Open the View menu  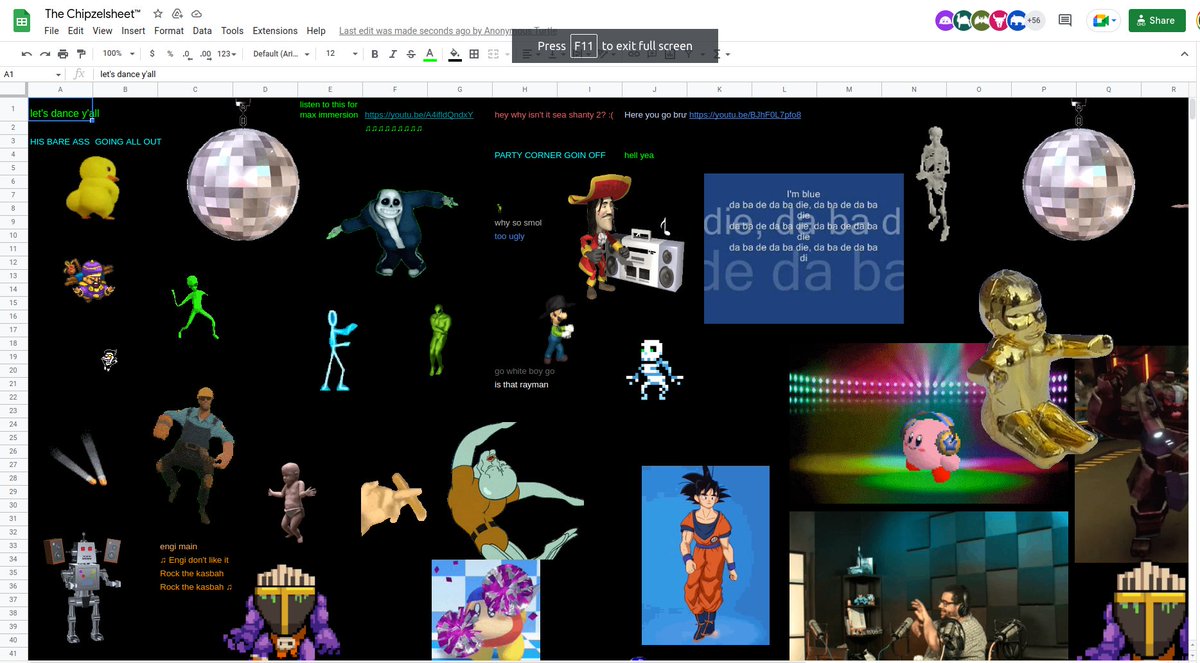[102, 31]
